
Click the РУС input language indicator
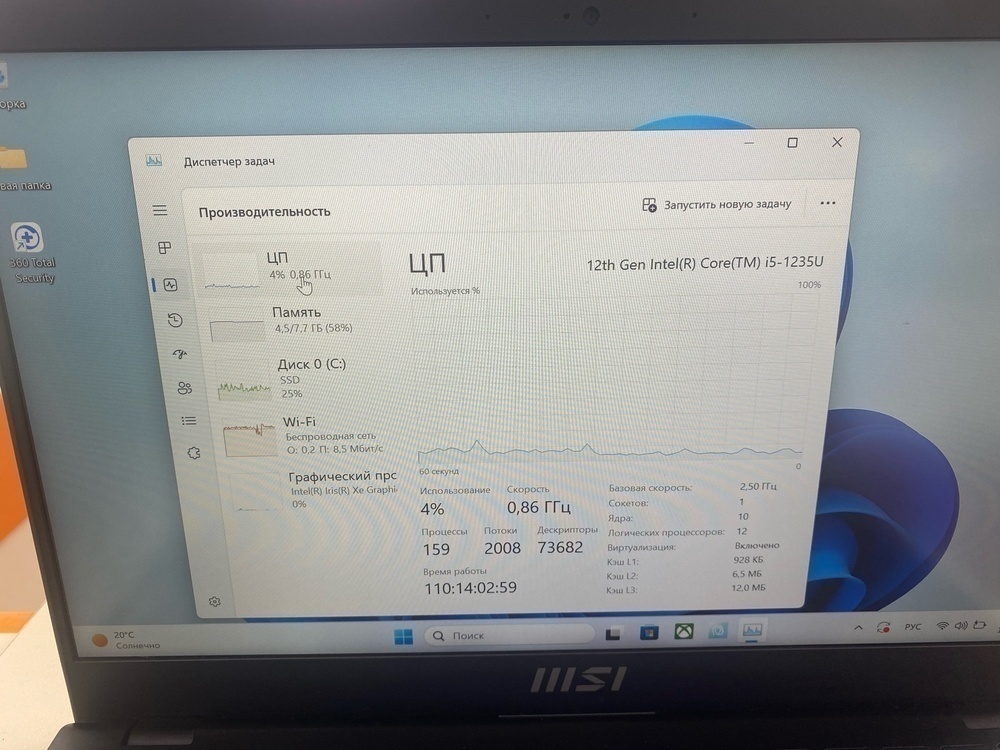pyautogui.click(x=913, y=627)
